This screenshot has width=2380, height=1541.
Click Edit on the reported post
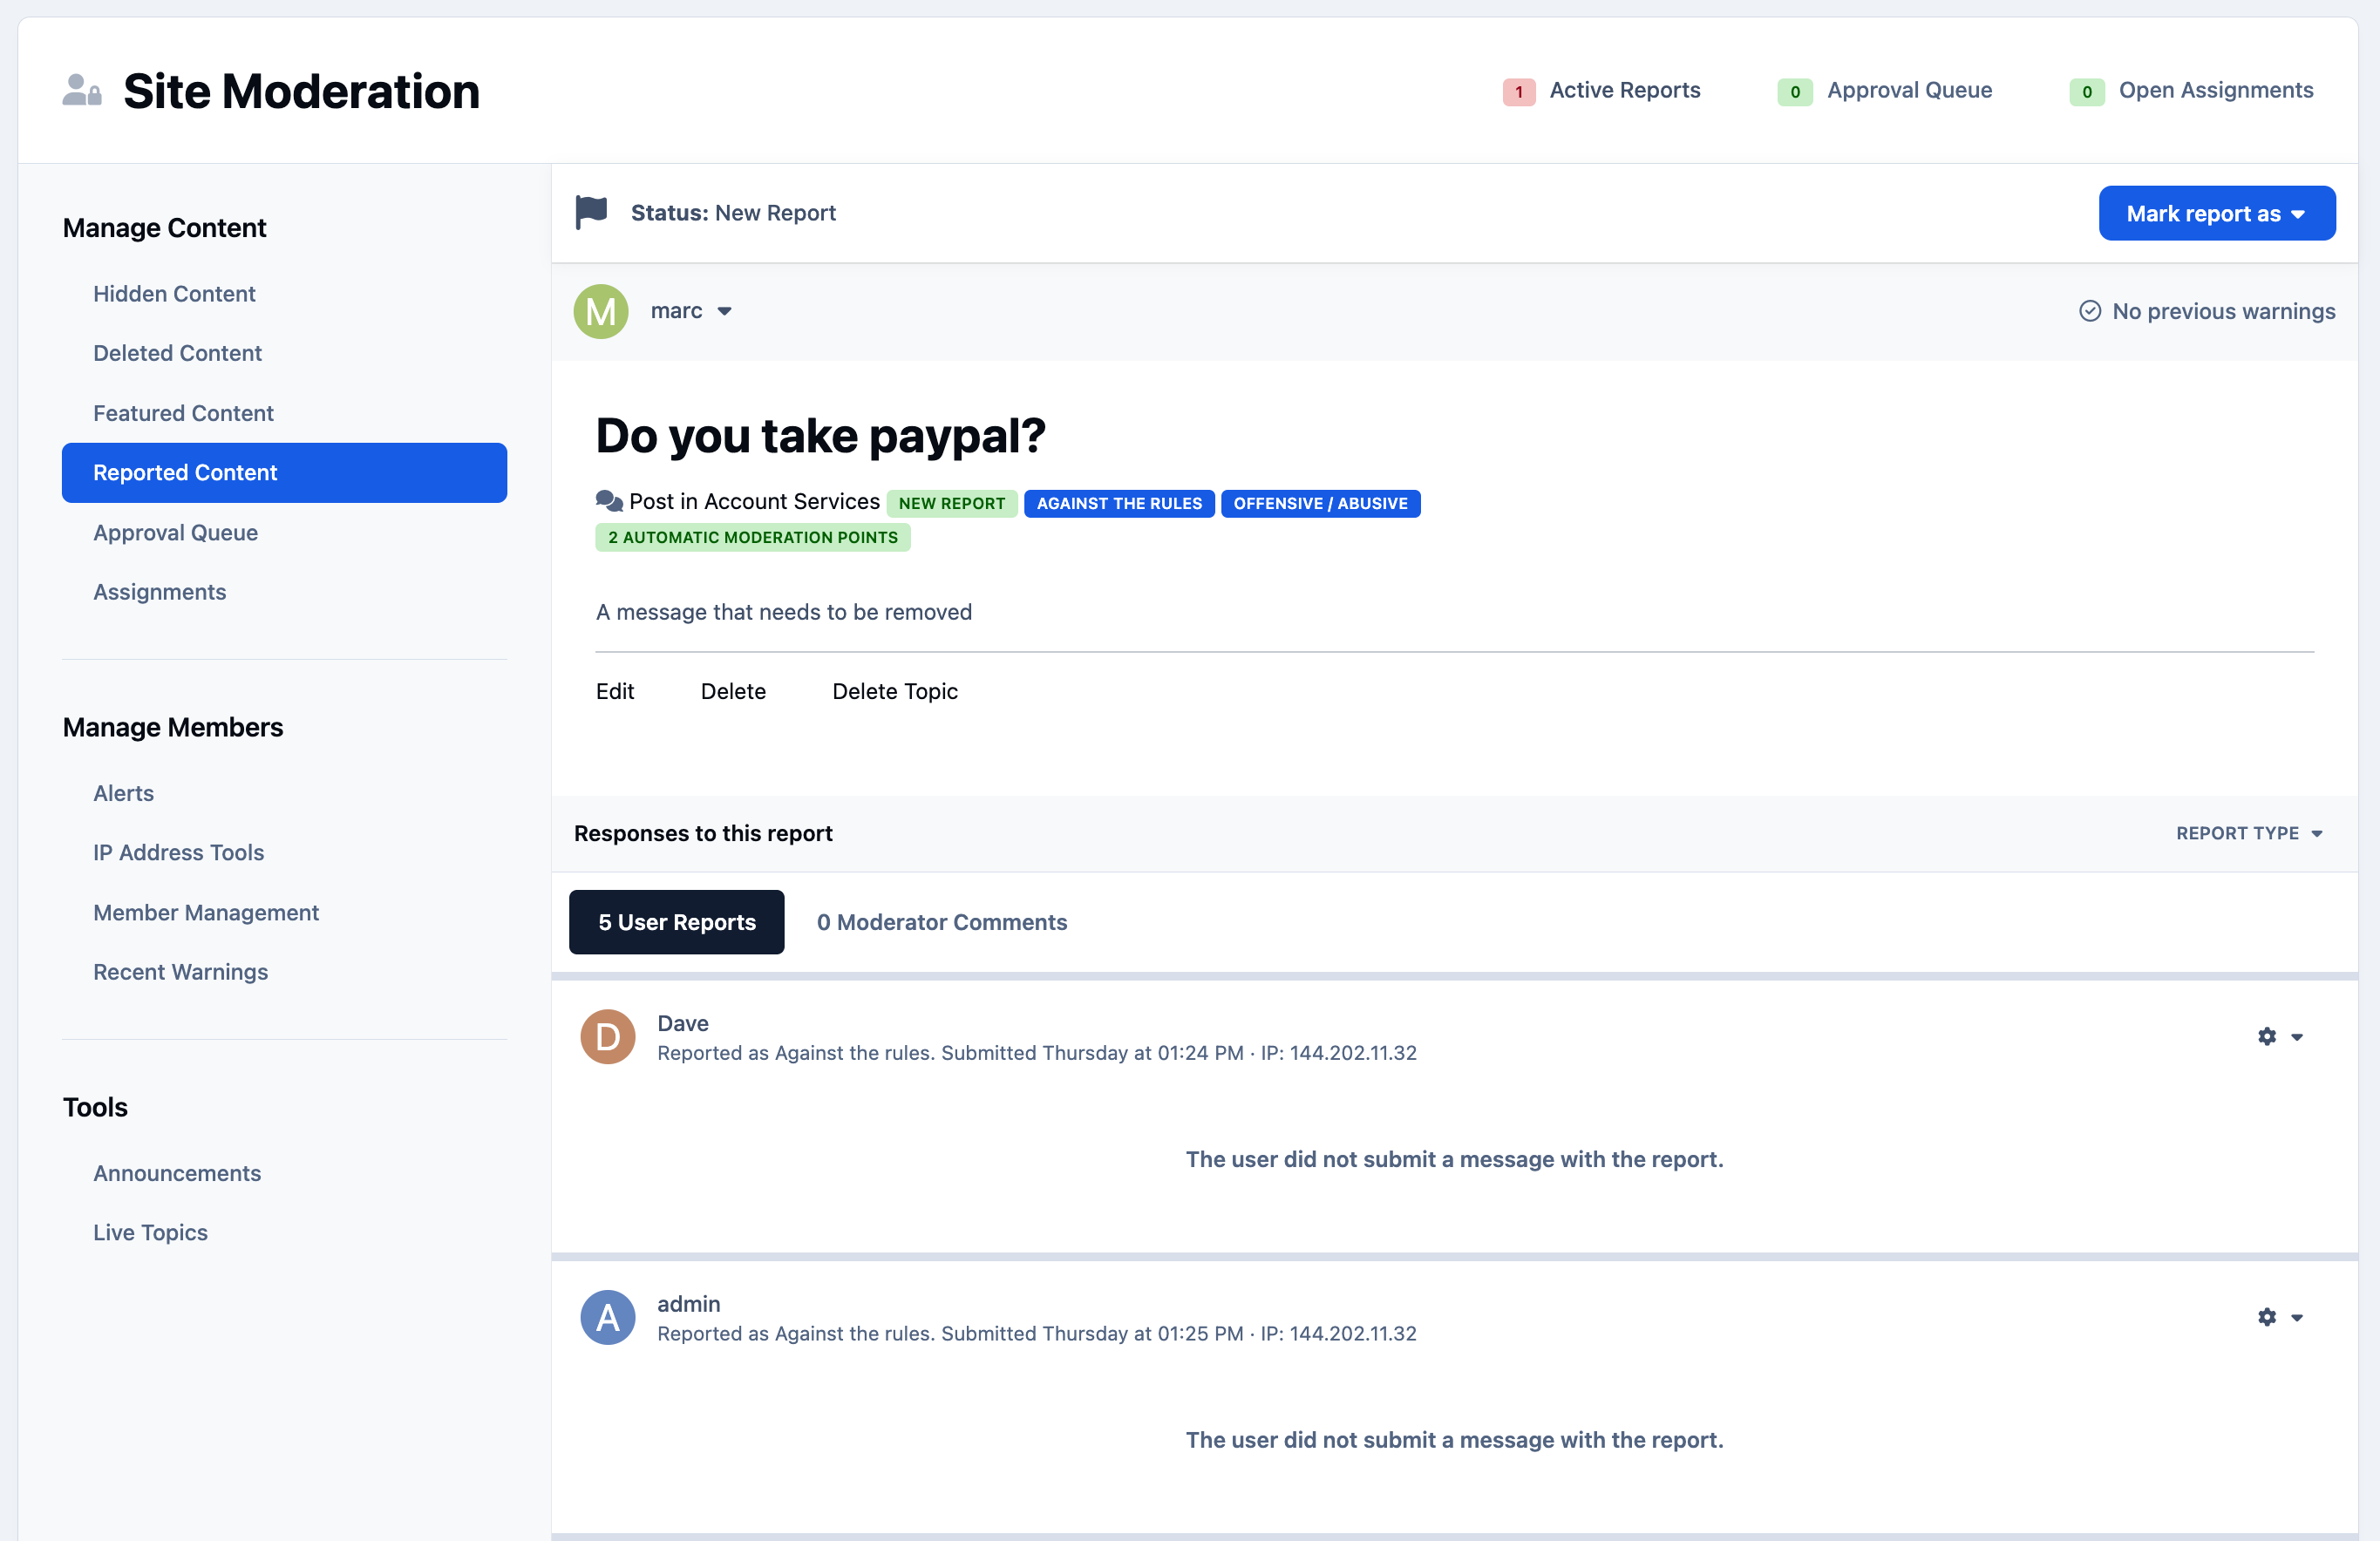(x=615, y=691)
